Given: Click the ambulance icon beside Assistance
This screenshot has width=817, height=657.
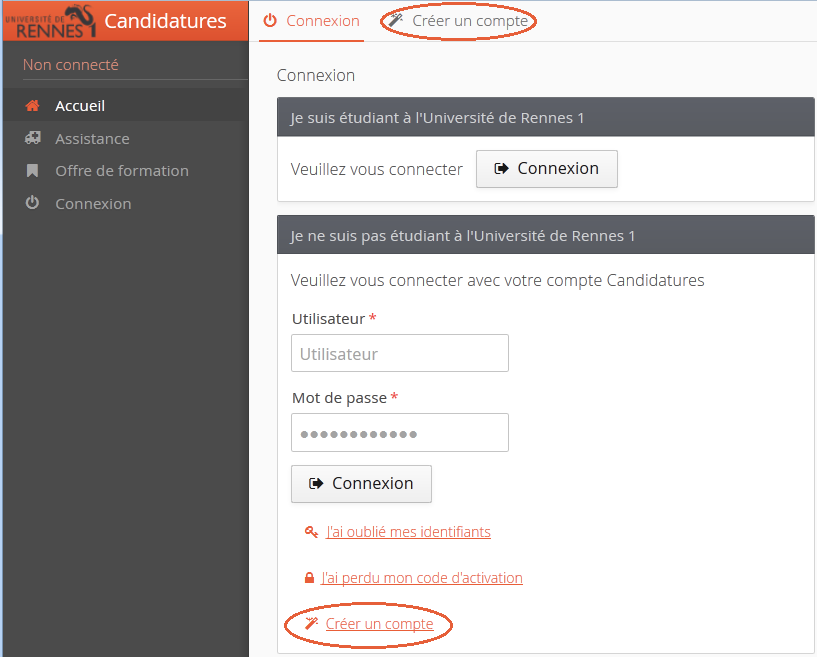Looking at the screenshot, I should [33, 138].
